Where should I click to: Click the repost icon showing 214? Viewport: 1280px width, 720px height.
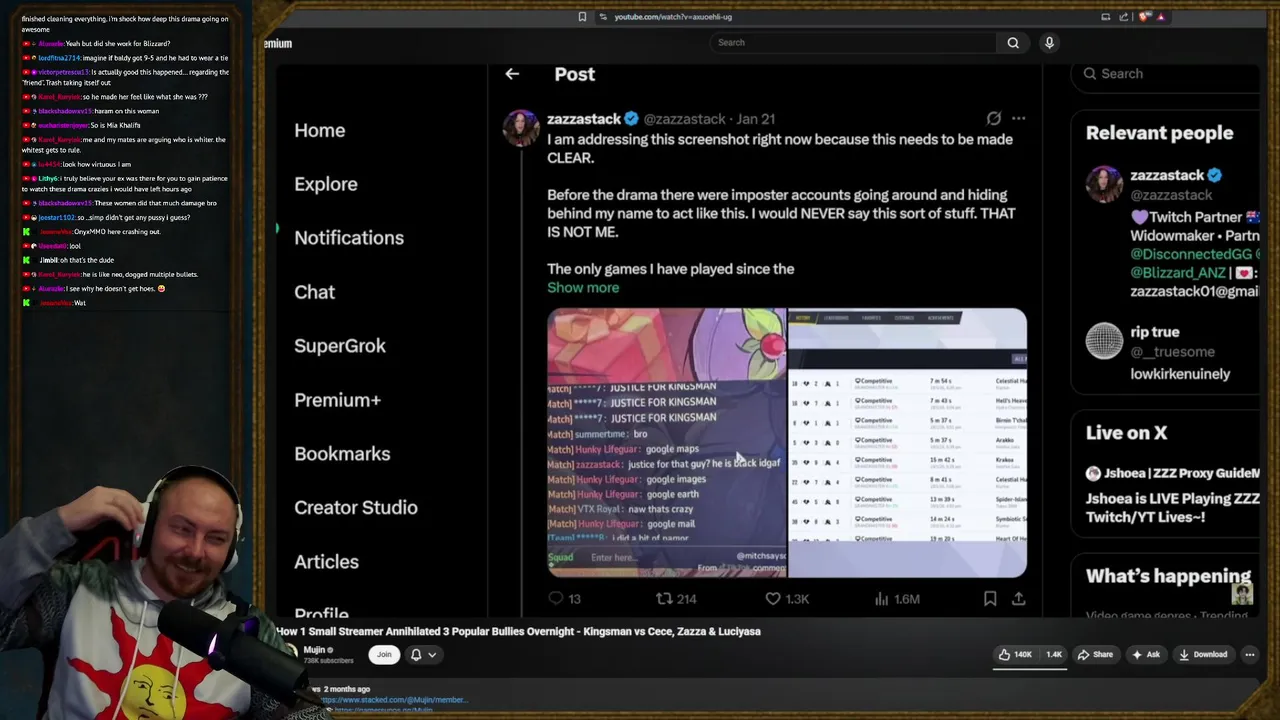tap(664, 598)
